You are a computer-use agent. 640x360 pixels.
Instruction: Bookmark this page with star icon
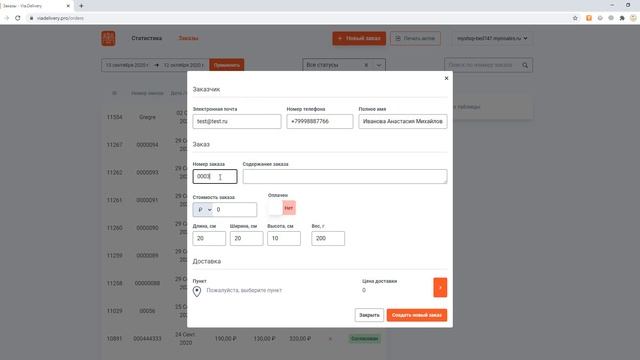[x=575, y=18]
